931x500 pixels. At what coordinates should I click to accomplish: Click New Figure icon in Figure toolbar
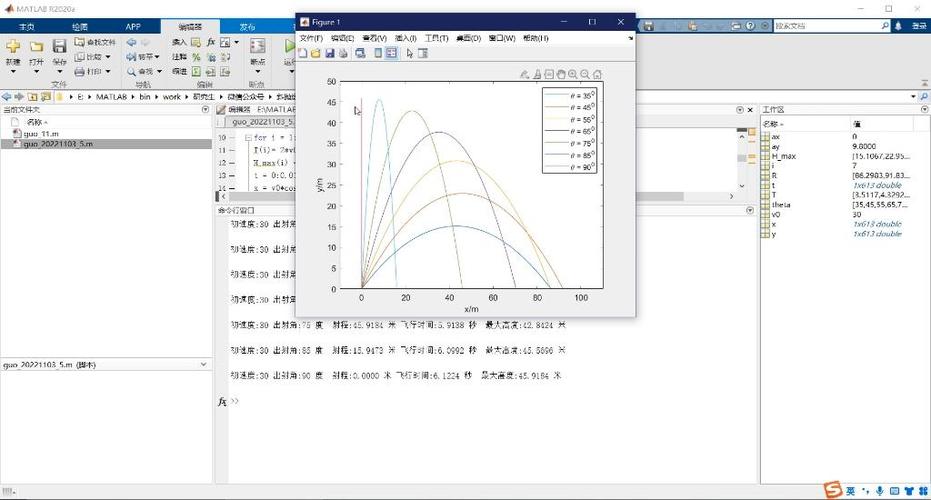pos(303,53)
